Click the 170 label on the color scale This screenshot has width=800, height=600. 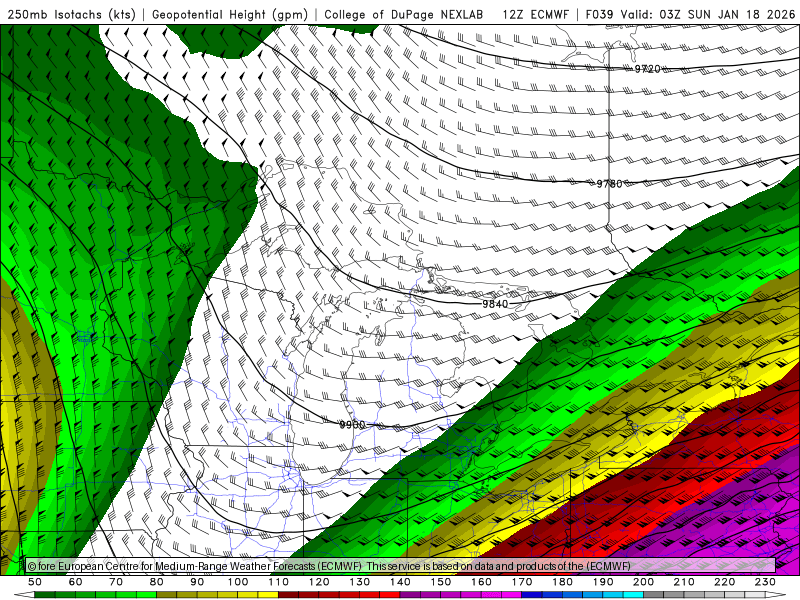click(522, 582)
